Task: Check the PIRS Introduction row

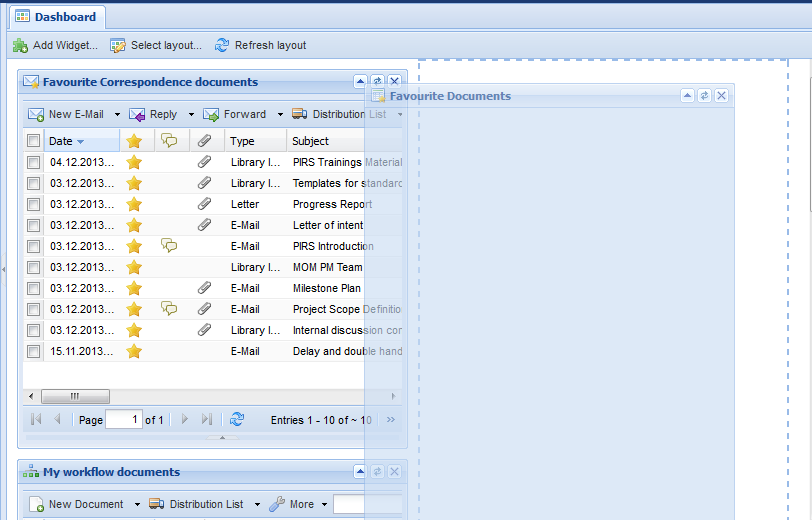Action: 34,247
